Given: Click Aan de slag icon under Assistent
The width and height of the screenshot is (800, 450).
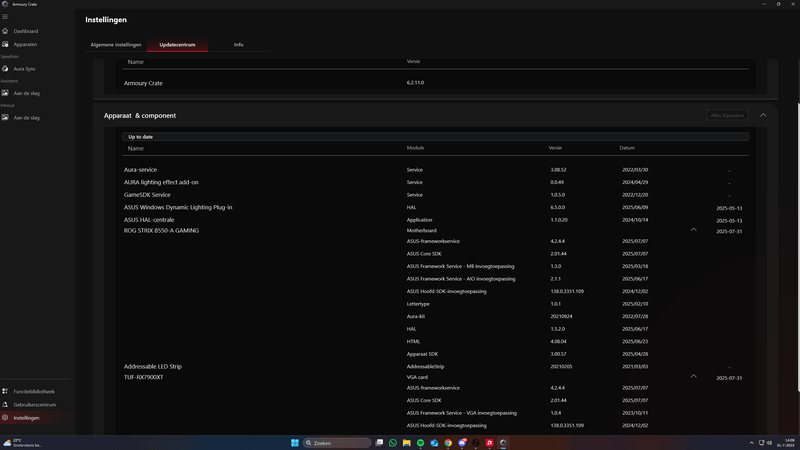Looking at the screenshot, I should (x=5, y=93).
